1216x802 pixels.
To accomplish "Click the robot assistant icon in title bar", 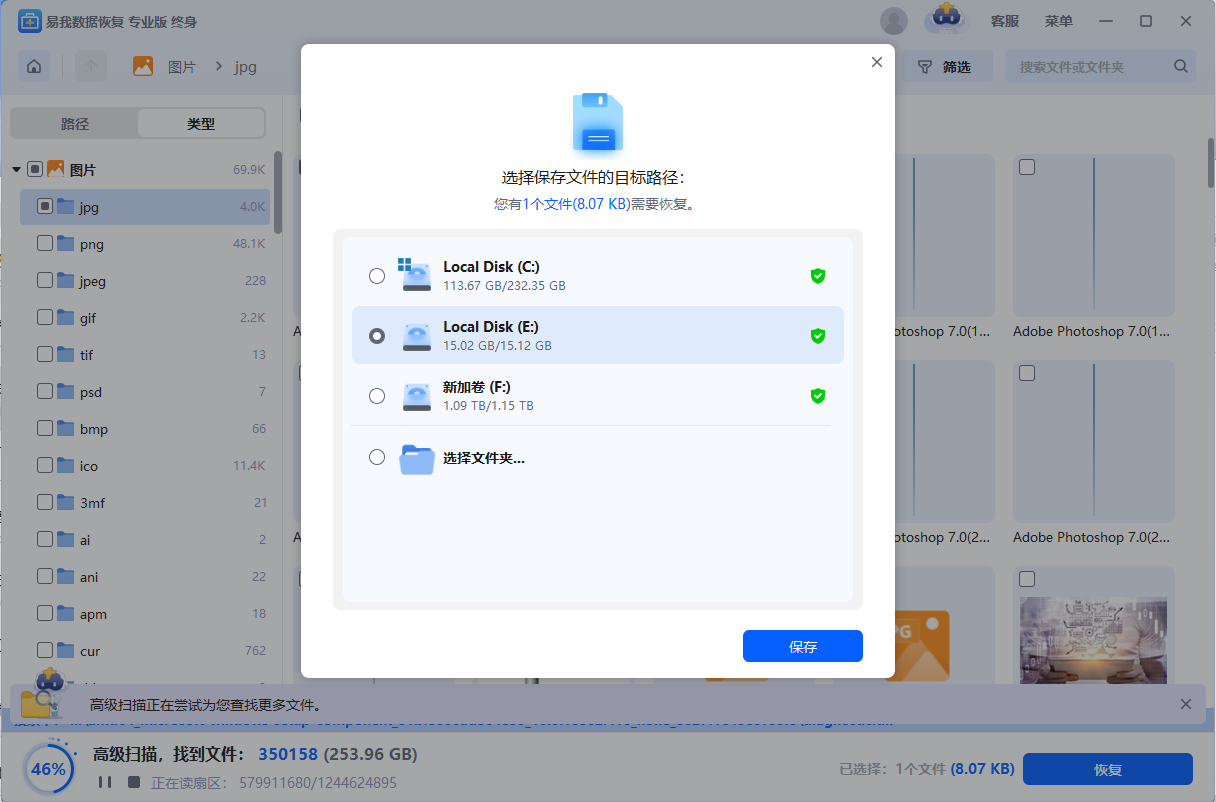I will [946, 19].
